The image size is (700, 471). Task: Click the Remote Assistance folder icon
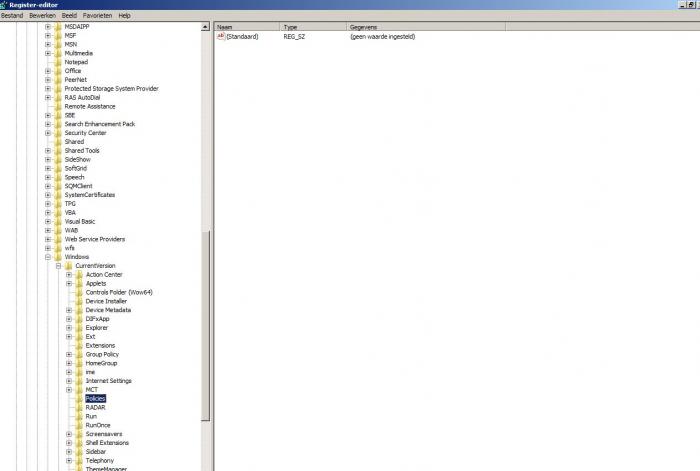58,106
